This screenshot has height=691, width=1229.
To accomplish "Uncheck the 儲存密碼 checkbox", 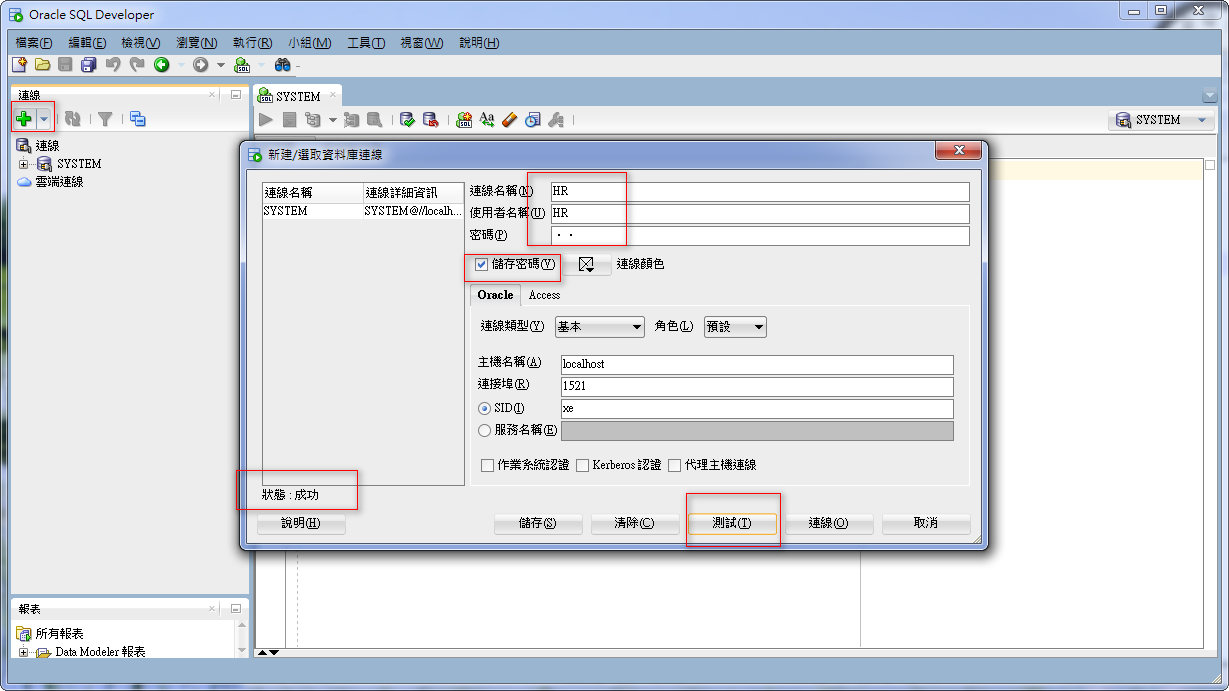I will (482, 265).
